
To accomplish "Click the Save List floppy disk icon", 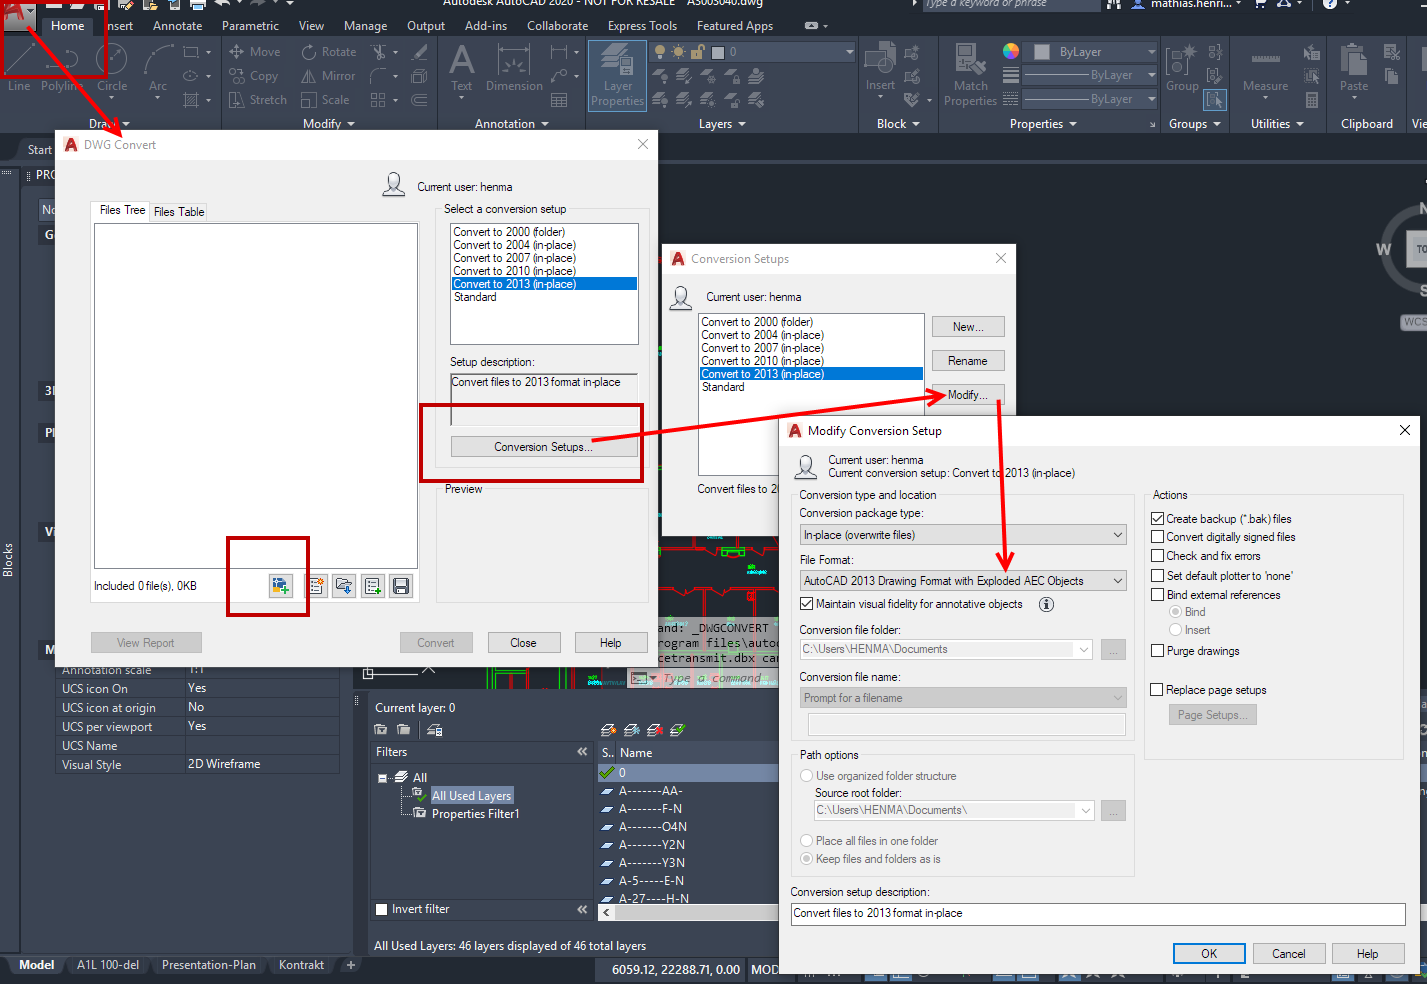I will (401, 586).
